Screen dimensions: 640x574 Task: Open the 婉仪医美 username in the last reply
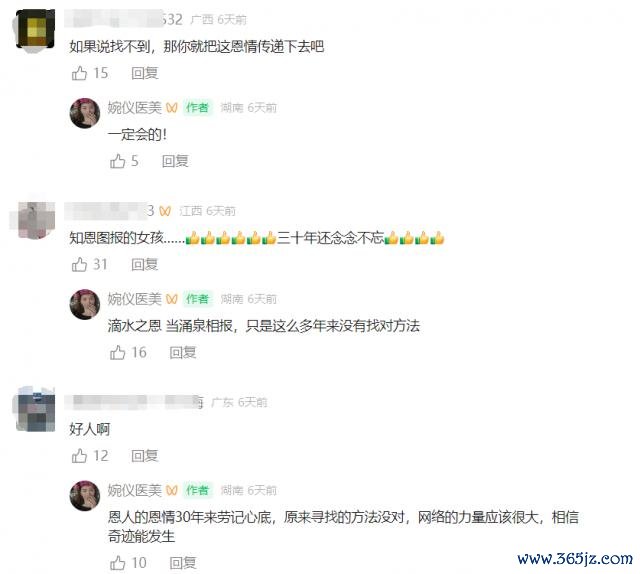click(135, 490)
